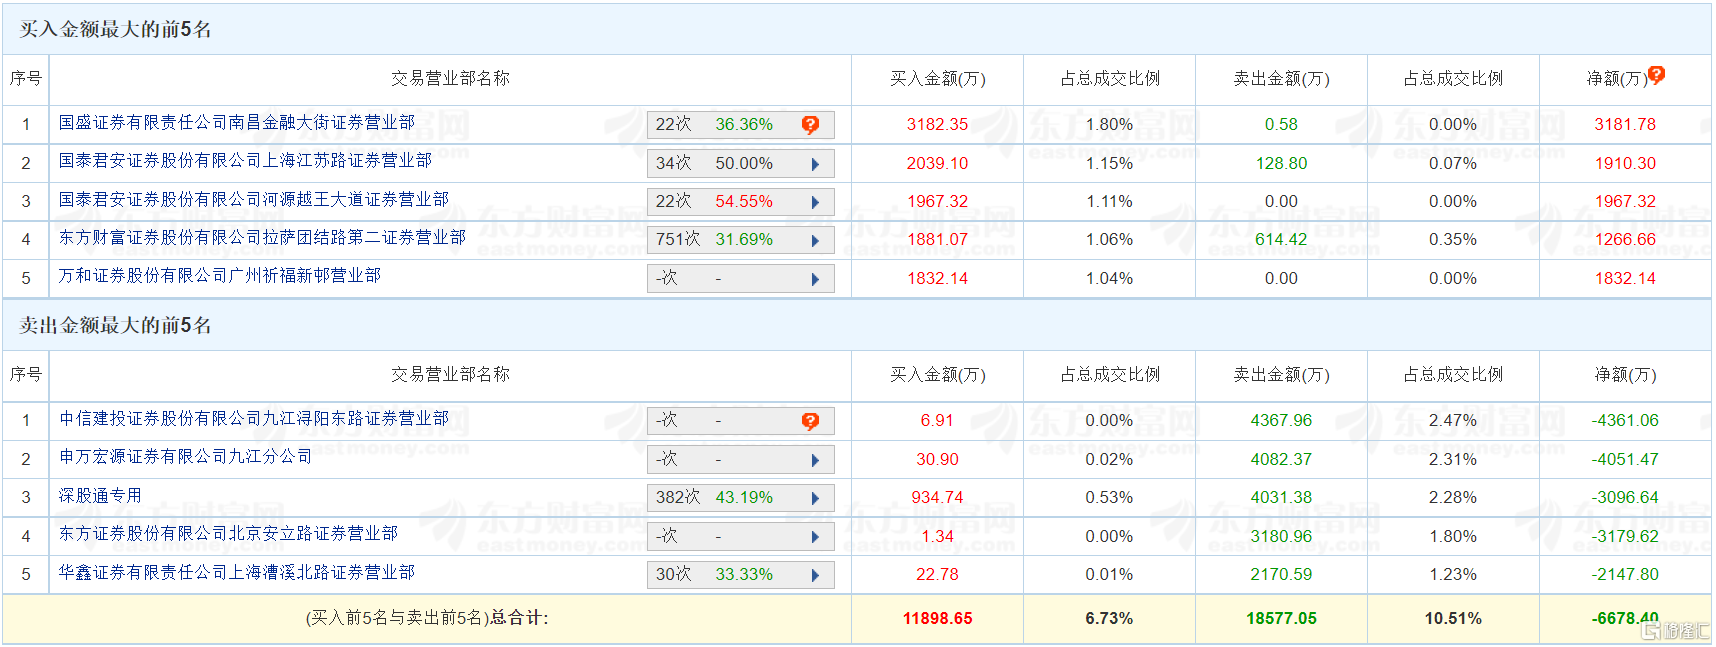Open 国泰君安上海江苏路证券营业部 link
This screenshot has width=1716, height=647.
point(245,160)
